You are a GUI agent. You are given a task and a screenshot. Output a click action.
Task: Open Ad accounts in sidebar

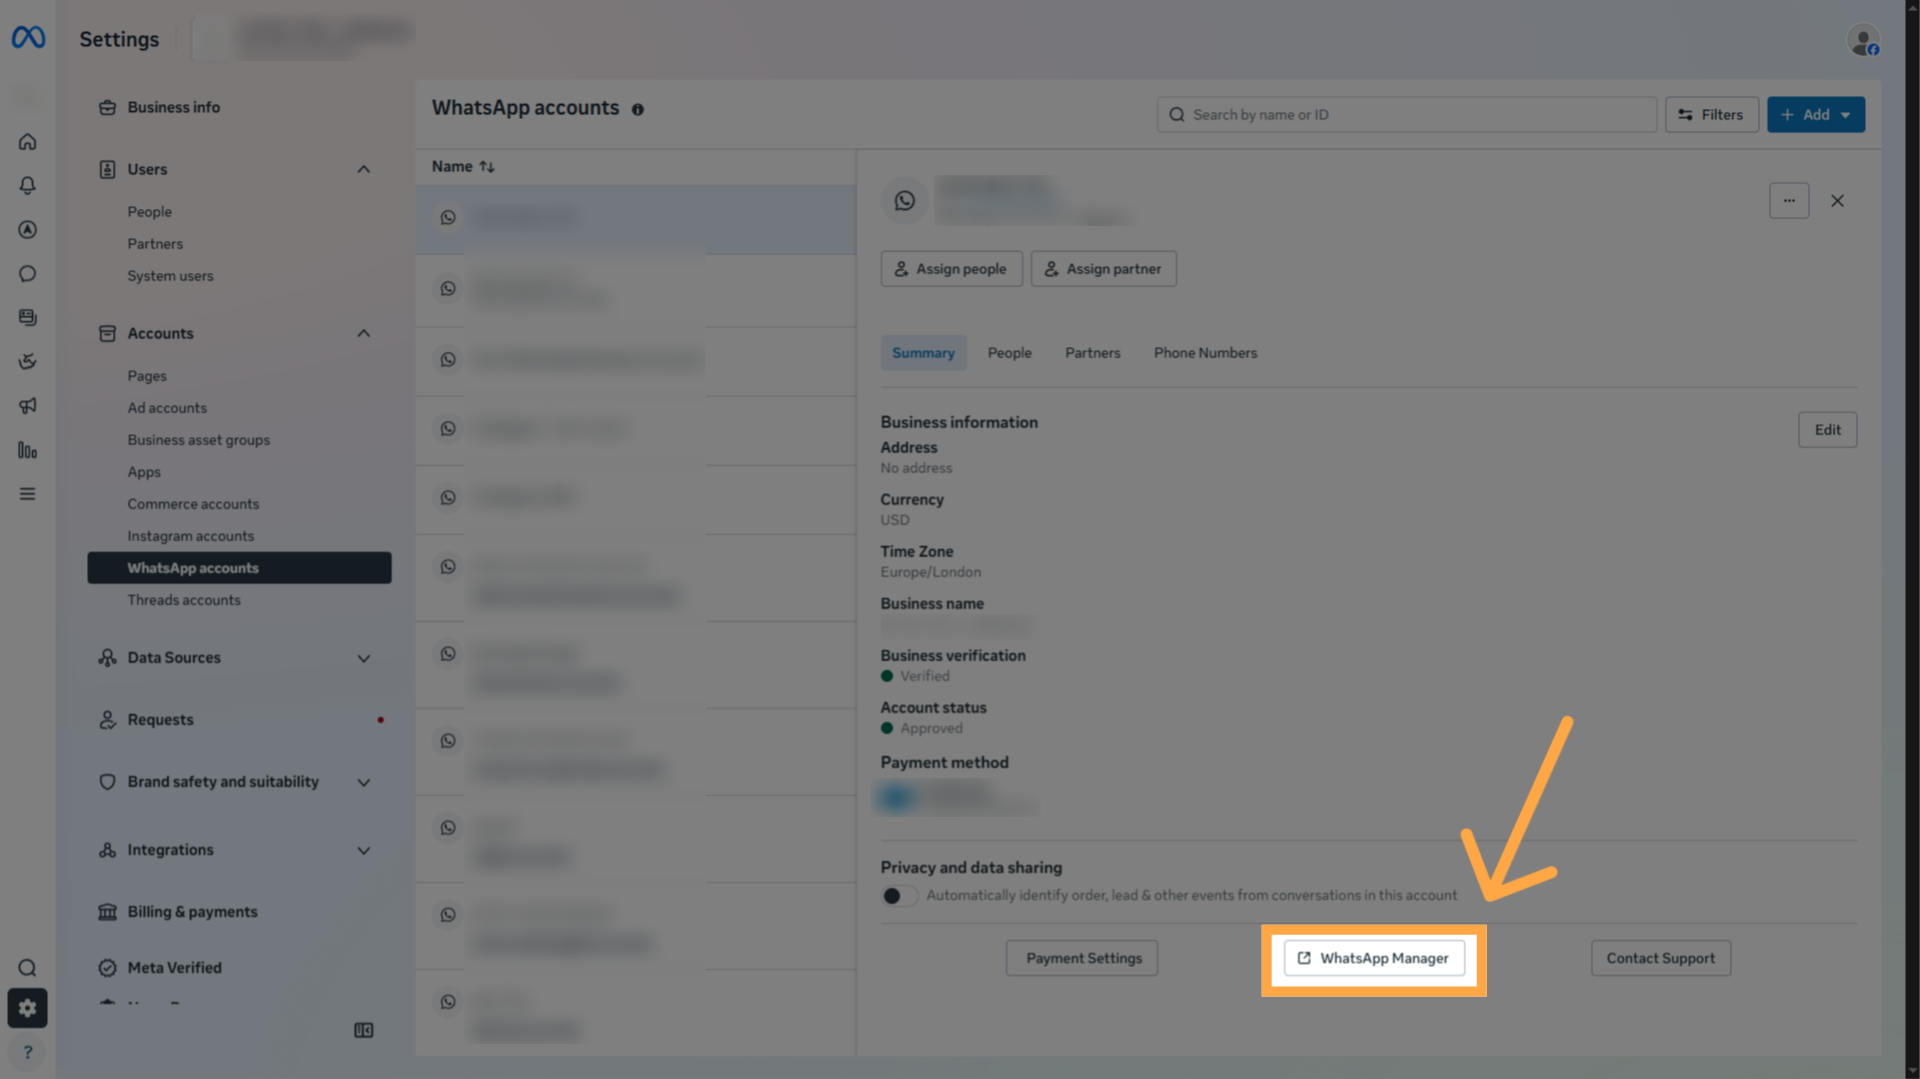tap(167, 408)
